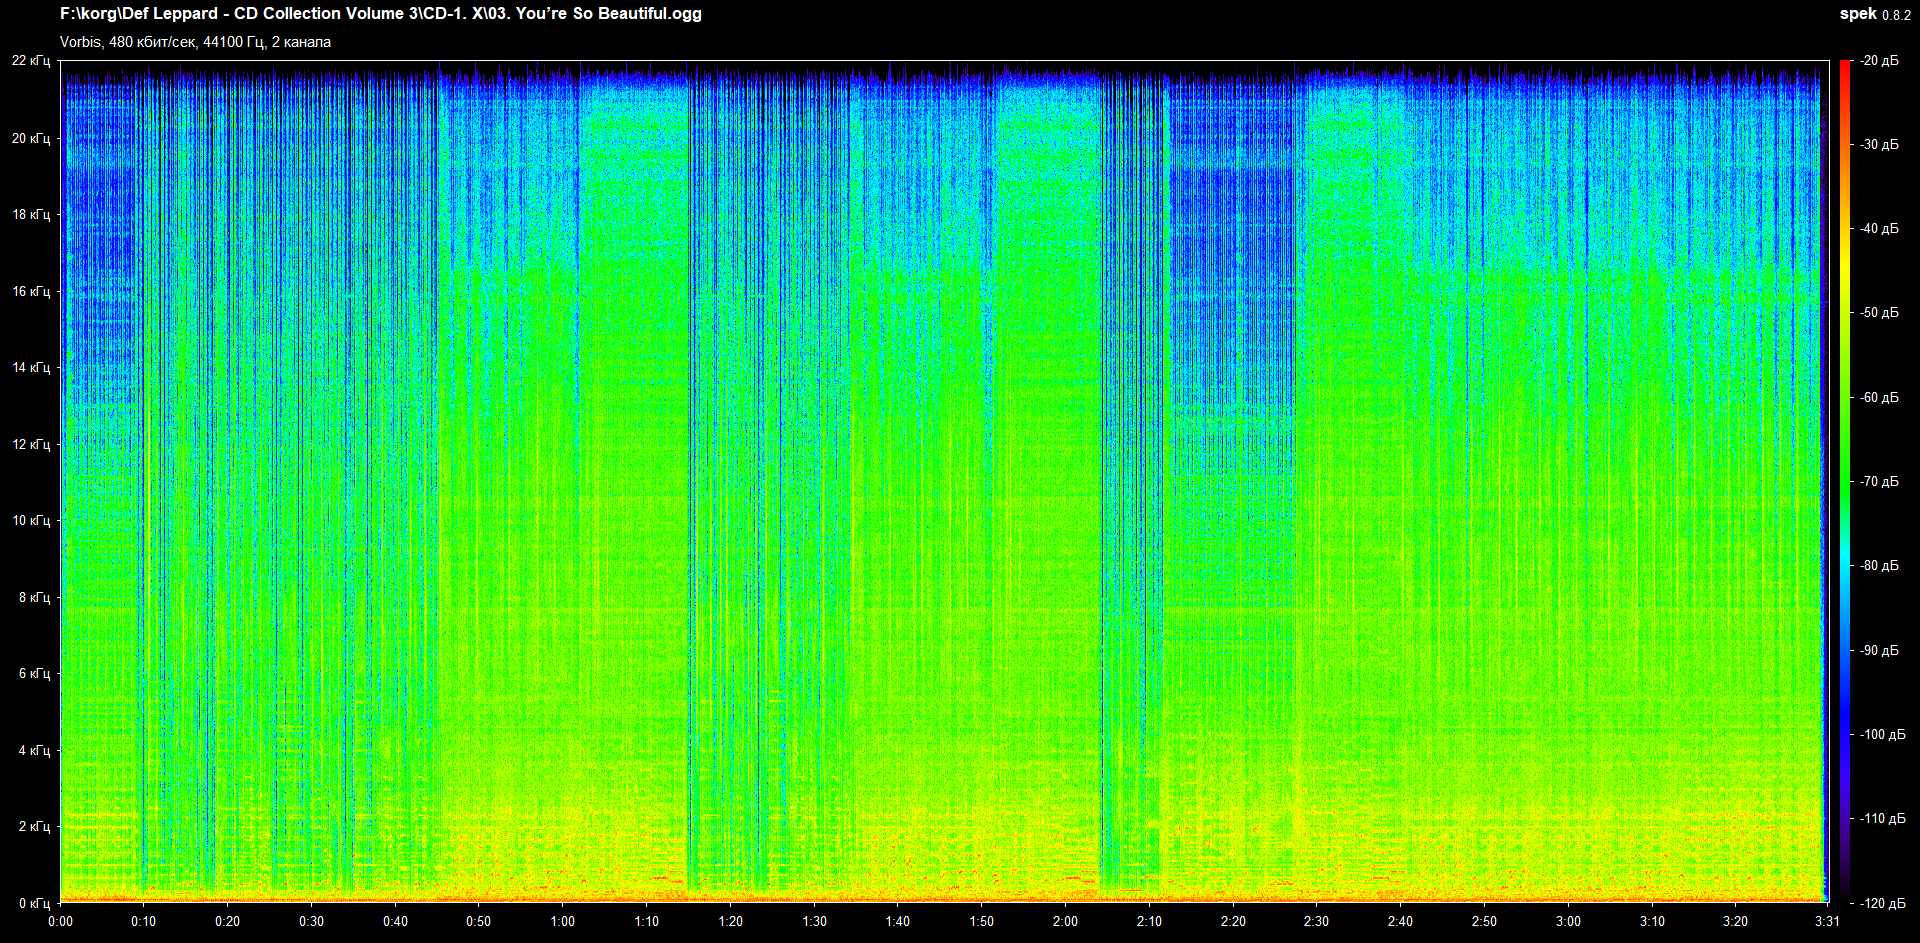Image resolution: width=1920 pixels, height=943 pixels.
Task: Click the 0 kHz frequency axis label
Action: tap(34, 903)
